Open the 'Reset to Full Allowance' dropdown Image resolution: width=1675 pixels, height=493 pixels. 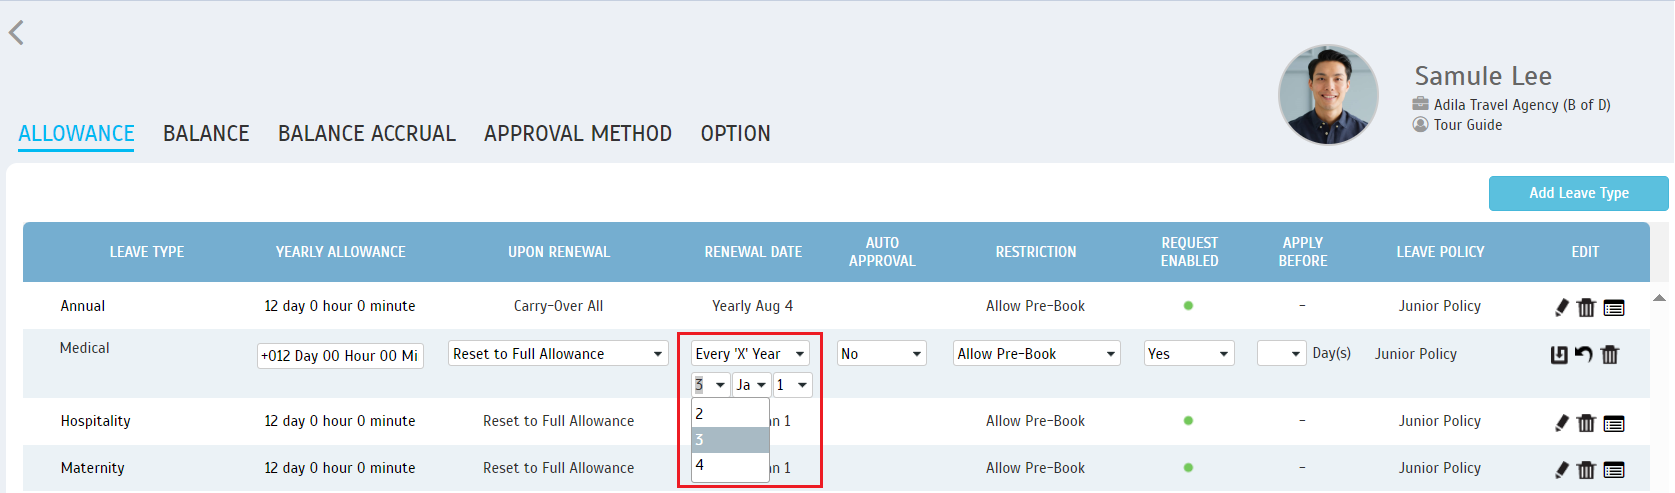point(558,354)
